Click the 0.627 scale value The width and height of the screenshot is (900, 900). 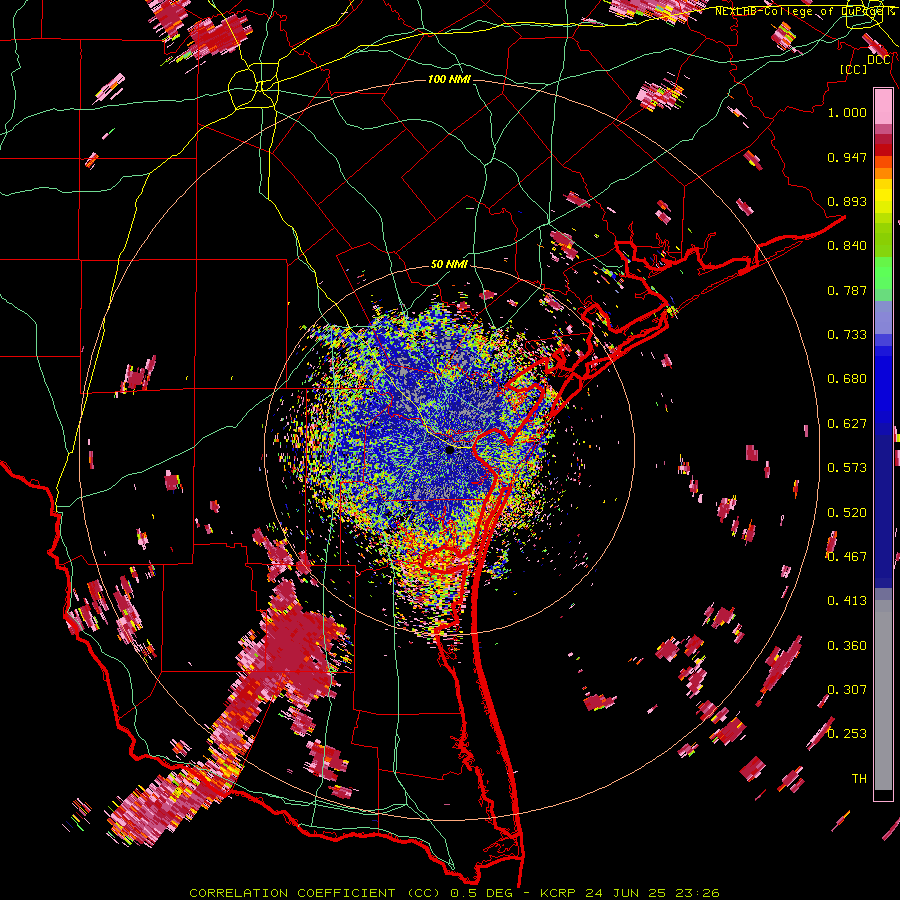[847, 424]
